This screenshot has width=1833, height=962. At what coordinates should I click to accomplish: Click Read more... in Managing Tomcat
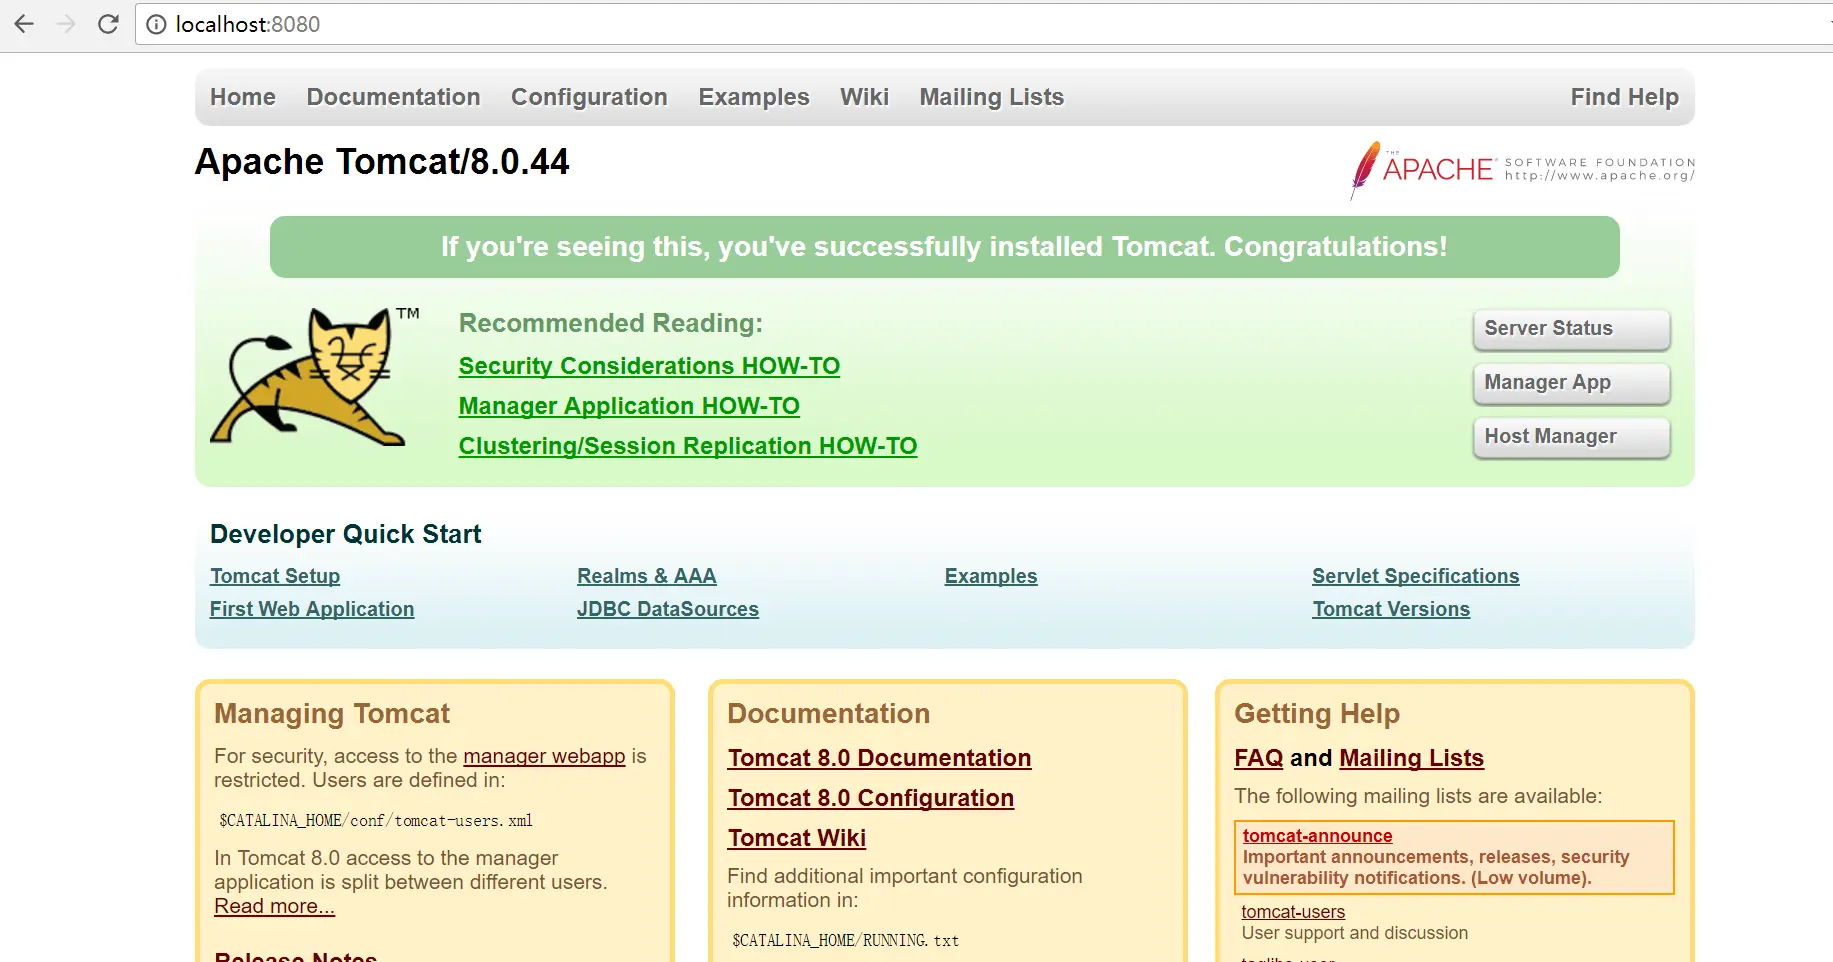[x=274, y=906]
